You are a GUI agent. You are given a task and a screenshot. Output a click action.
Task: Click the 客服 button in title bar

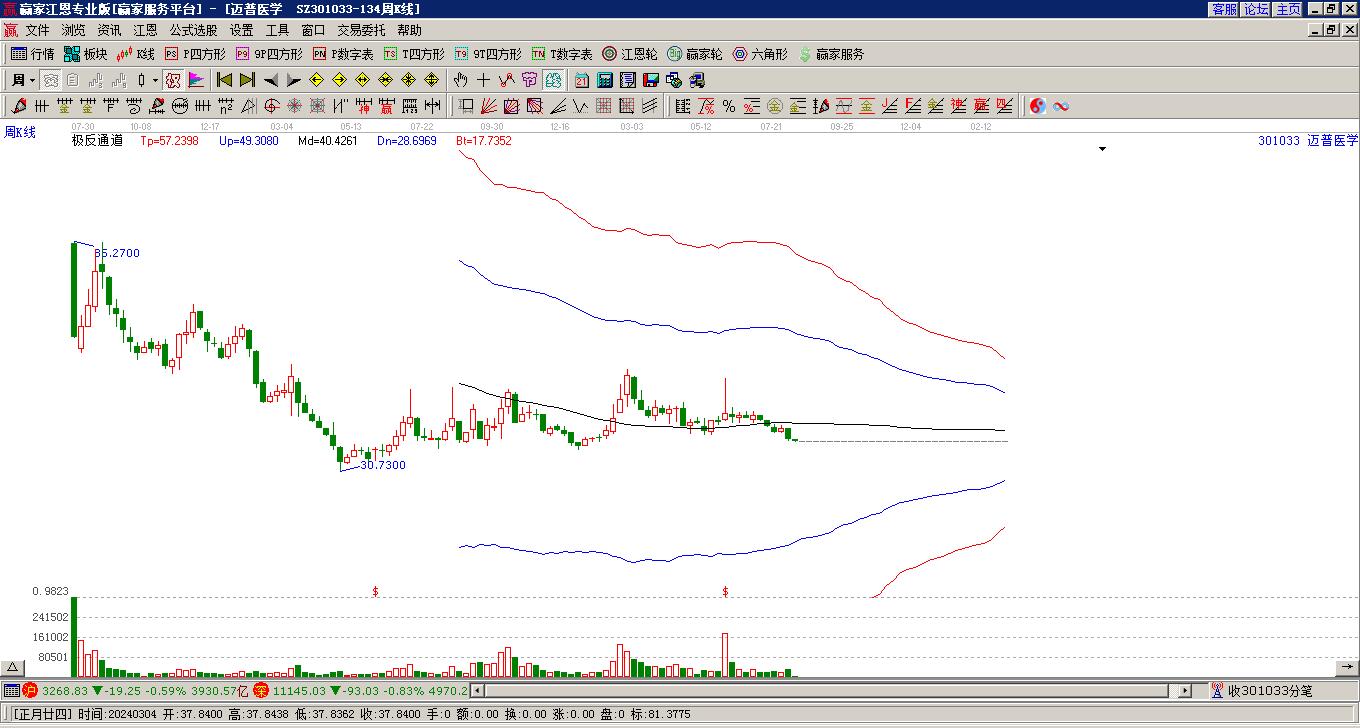tap(1225, 9)
